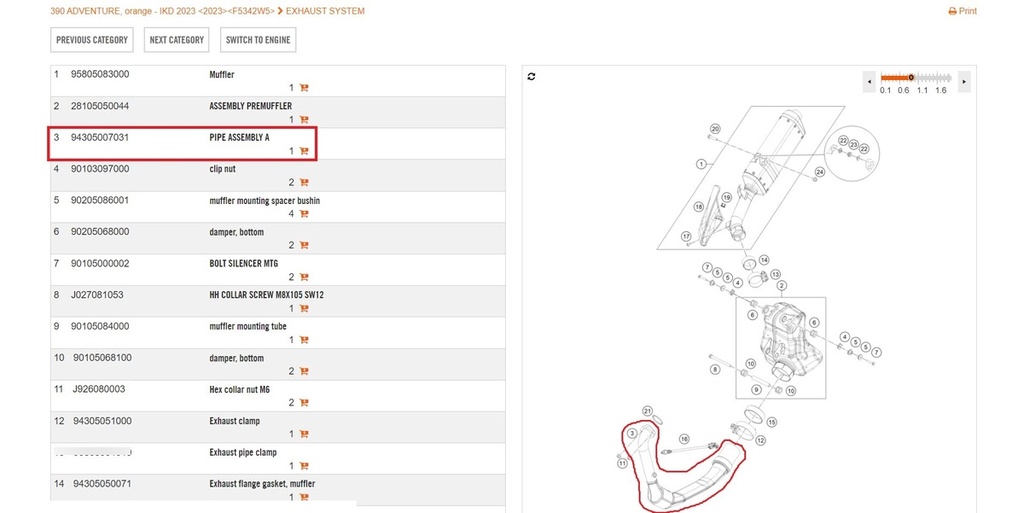Go to PREVIOUS CATEGORY
The image size is (1024, 513).
(x=92, y=40)
